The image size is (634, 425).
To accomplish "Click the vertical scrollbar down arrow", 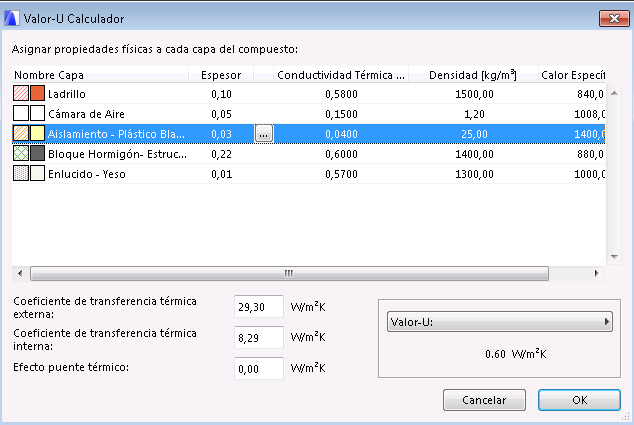I will coord(614,257).
